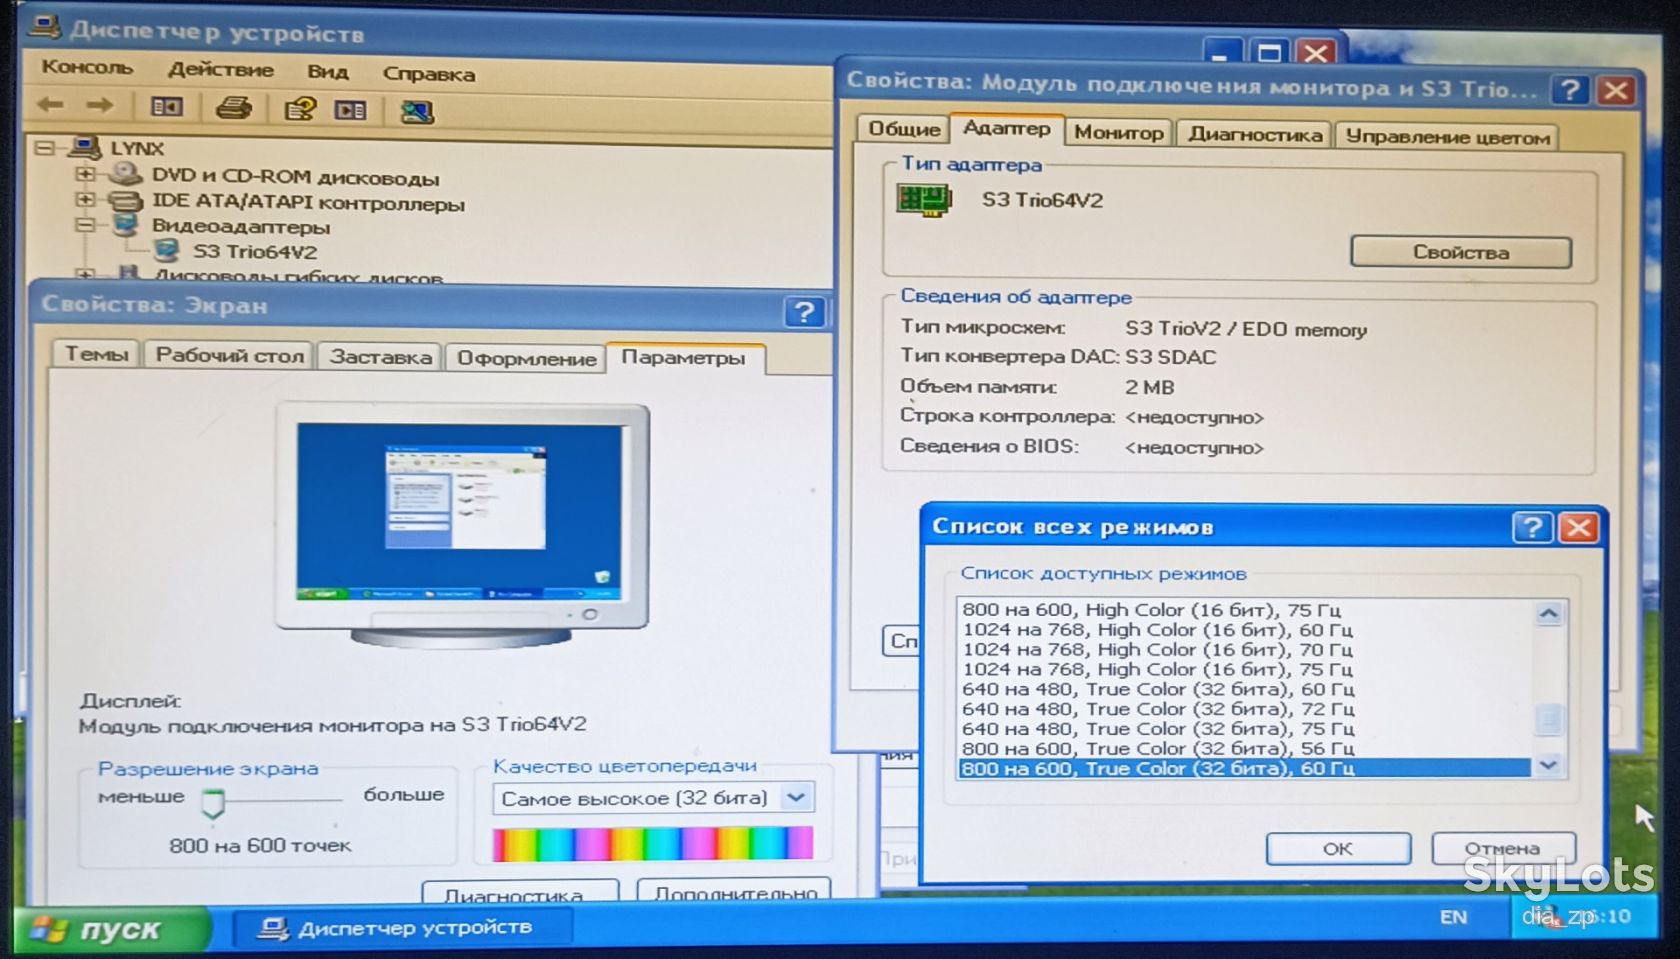
Task: Click the Разрешение экрана slider thumb
Action: [212, 803]
